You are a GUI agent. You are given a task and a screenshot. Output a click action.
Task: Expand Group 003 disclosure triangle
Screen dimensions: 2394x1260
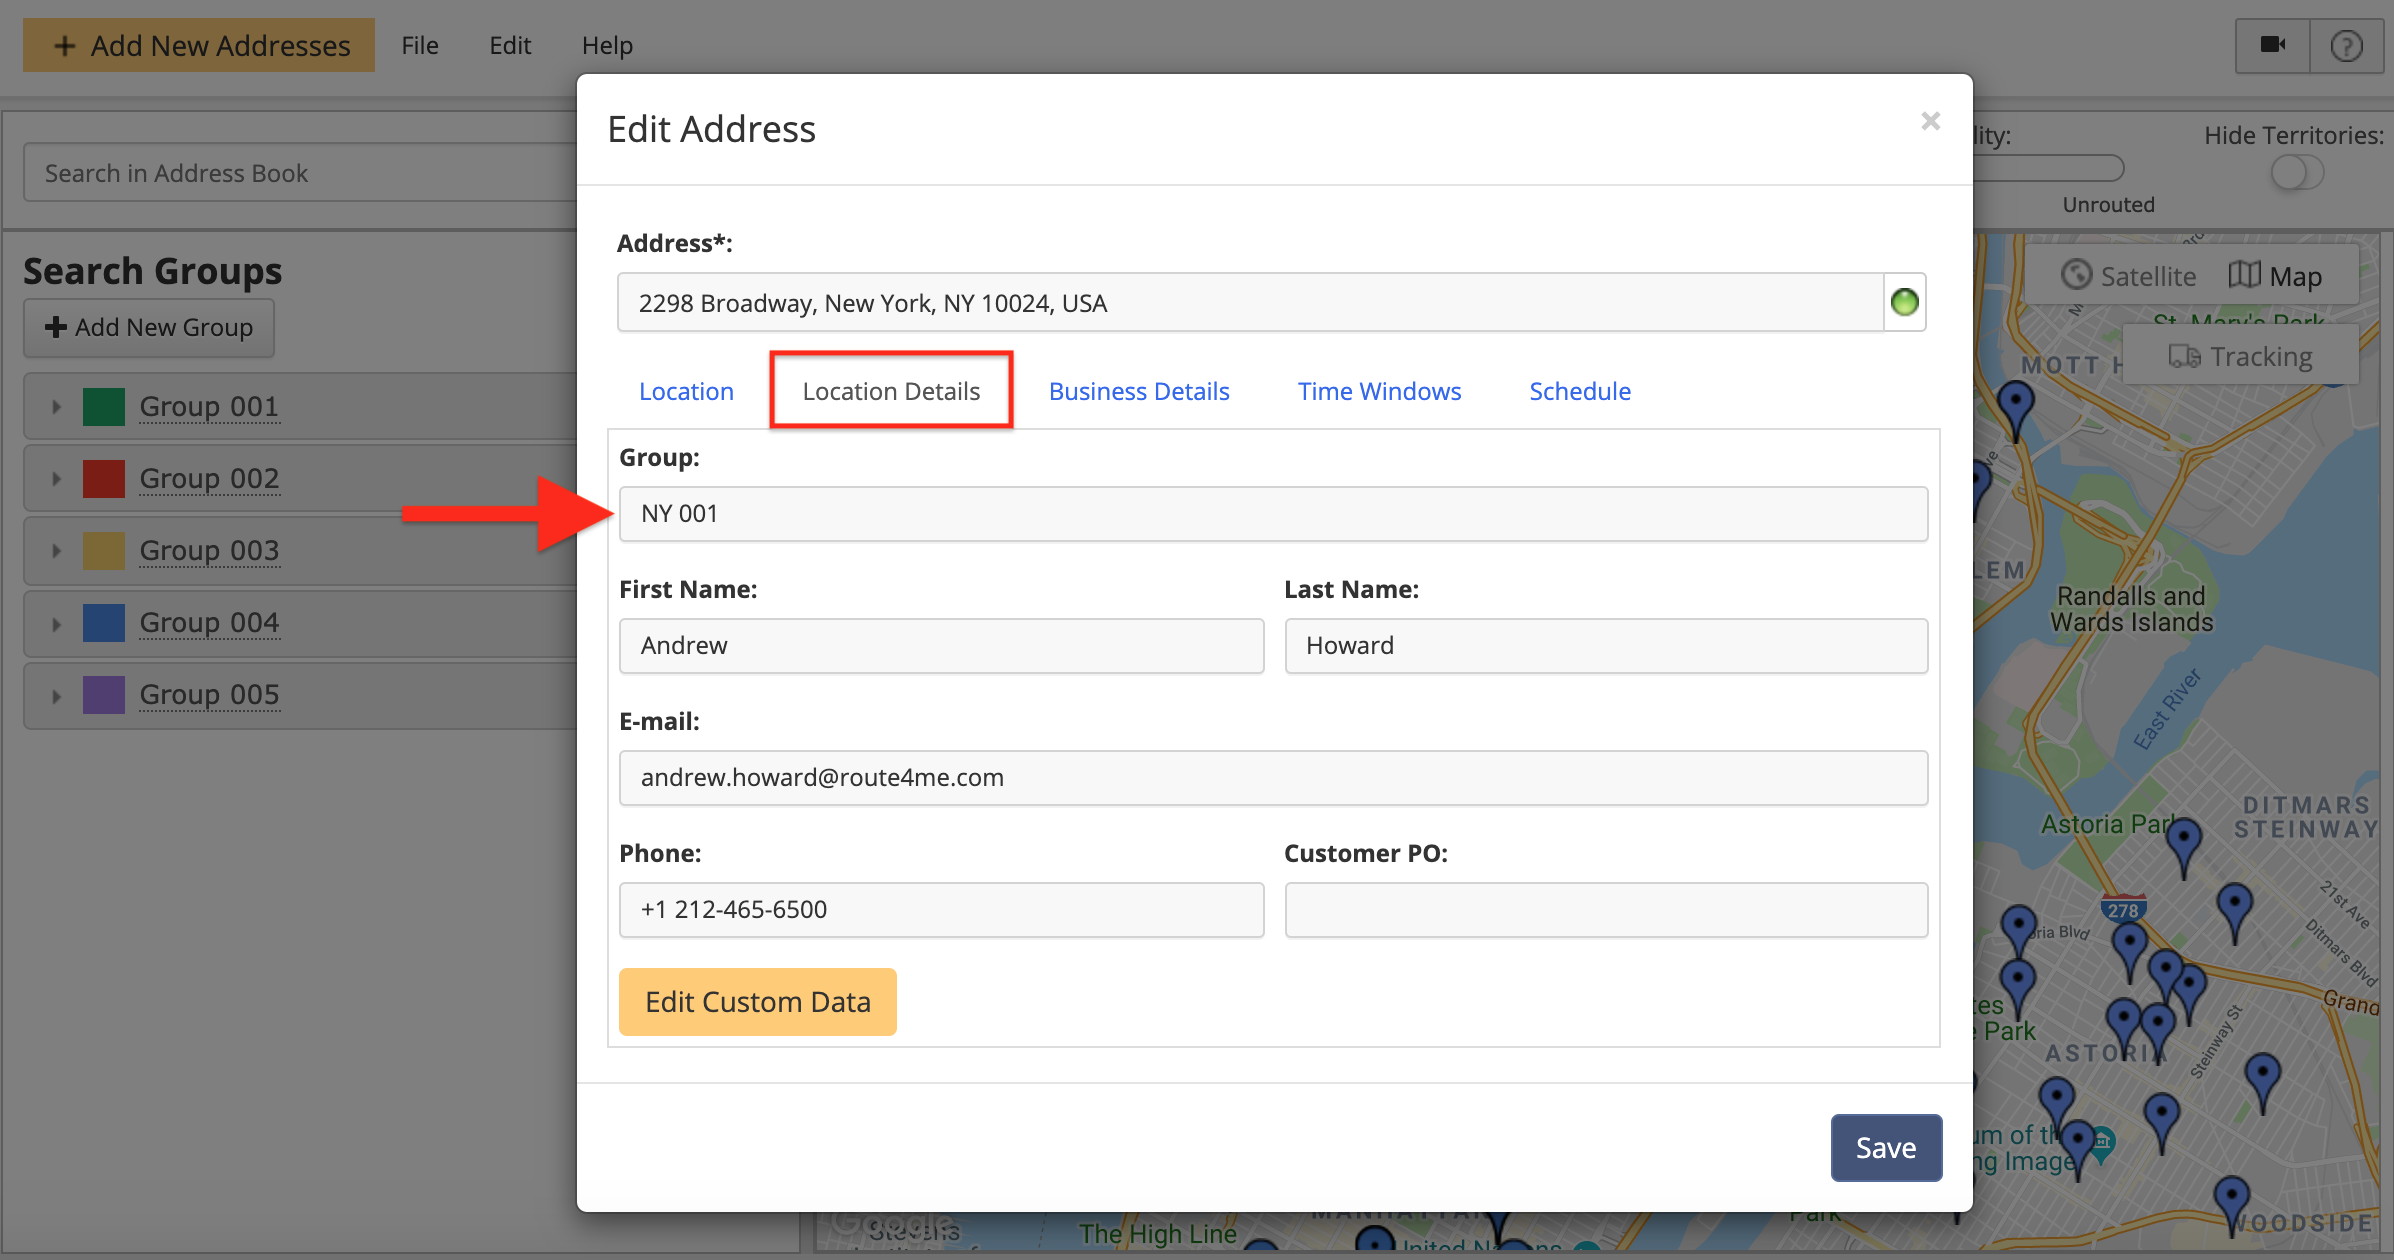pyautogui.click(x=57, y=551)
